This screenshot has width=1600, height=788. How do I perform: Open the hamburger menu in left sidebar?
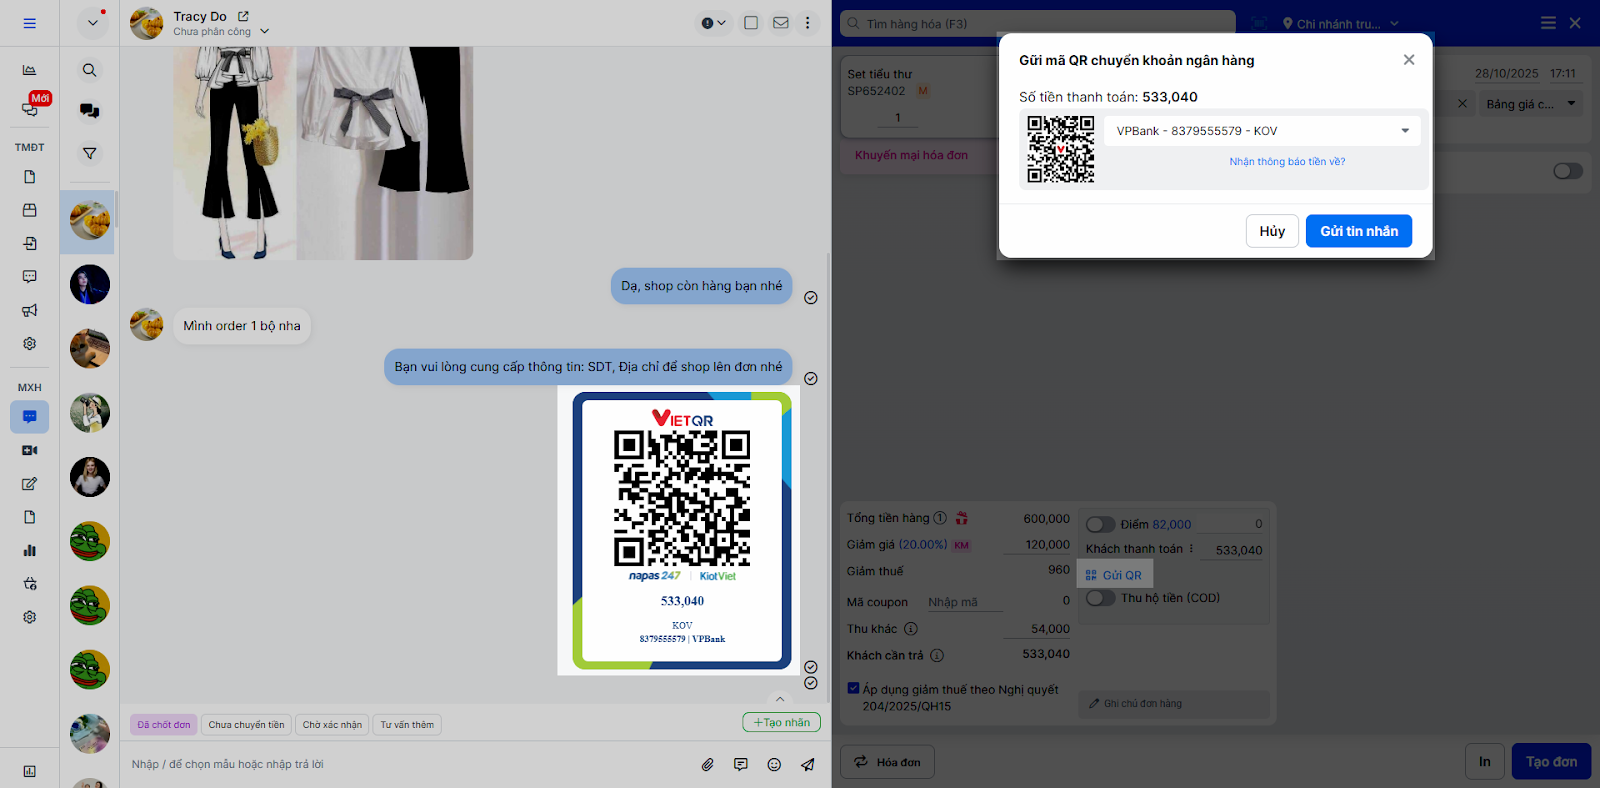coord(29,23)
